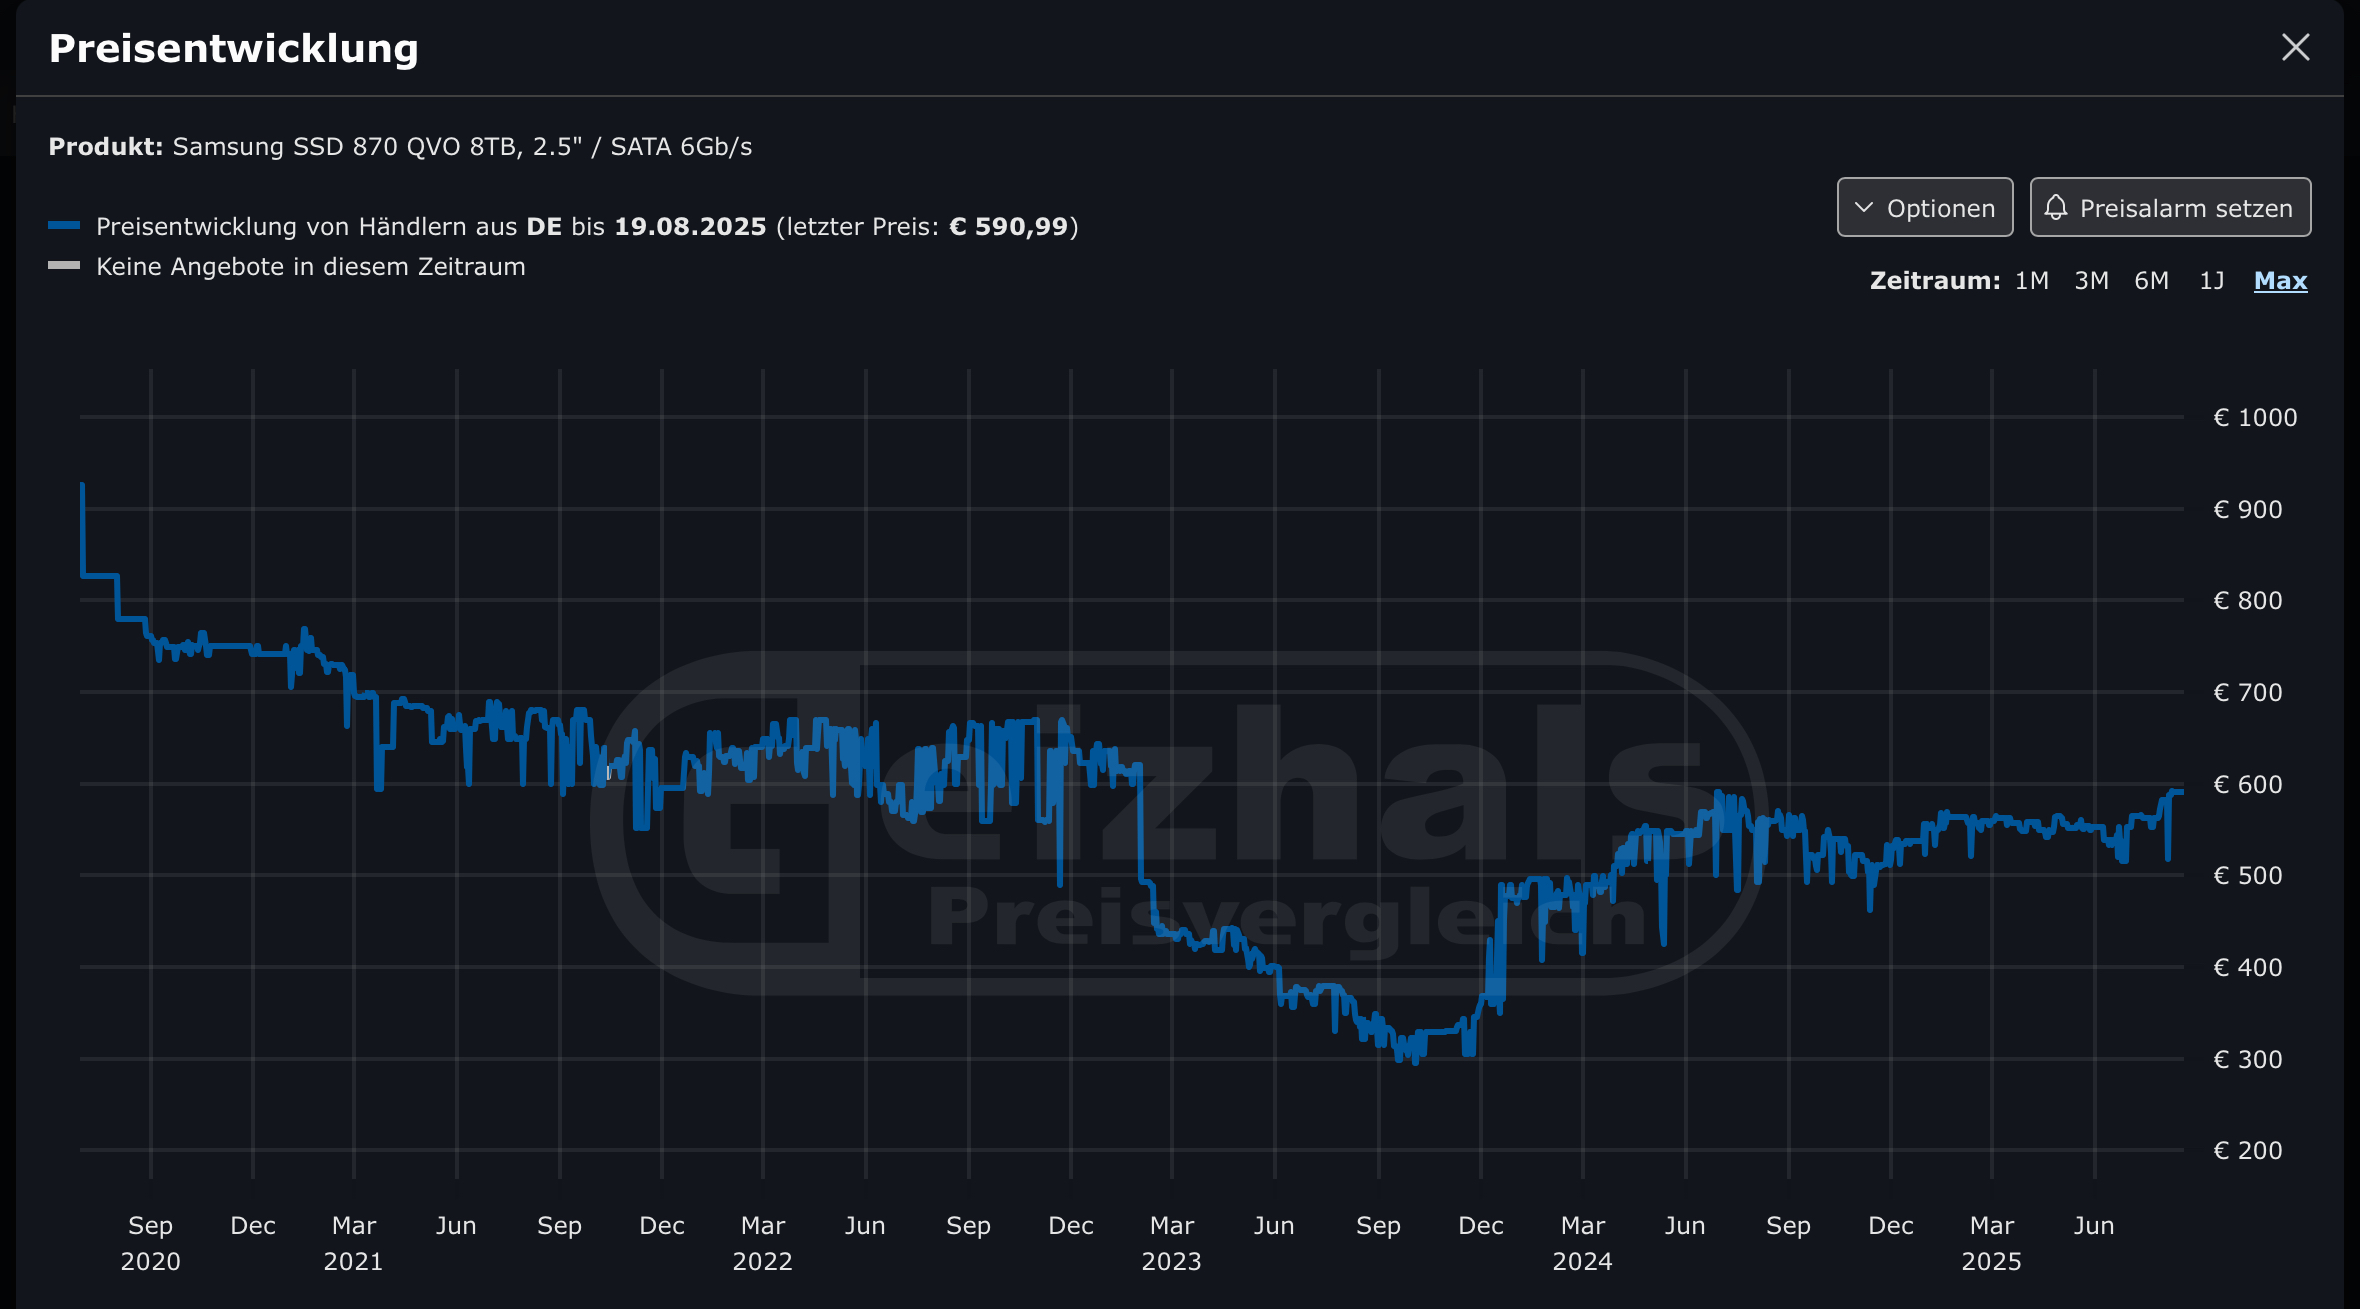The width and height of the screenshot is (2360, 1309).
Task: Click the Mar 2023 x-axis label
Action: click(x=1172, y=1243)
